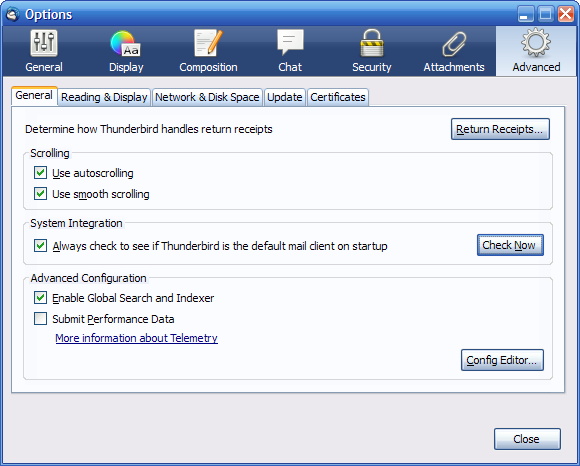This screenshot has height=466, width=580.
Task: Click the Thunderbird icon in title bar
Action: coord(12,14)
